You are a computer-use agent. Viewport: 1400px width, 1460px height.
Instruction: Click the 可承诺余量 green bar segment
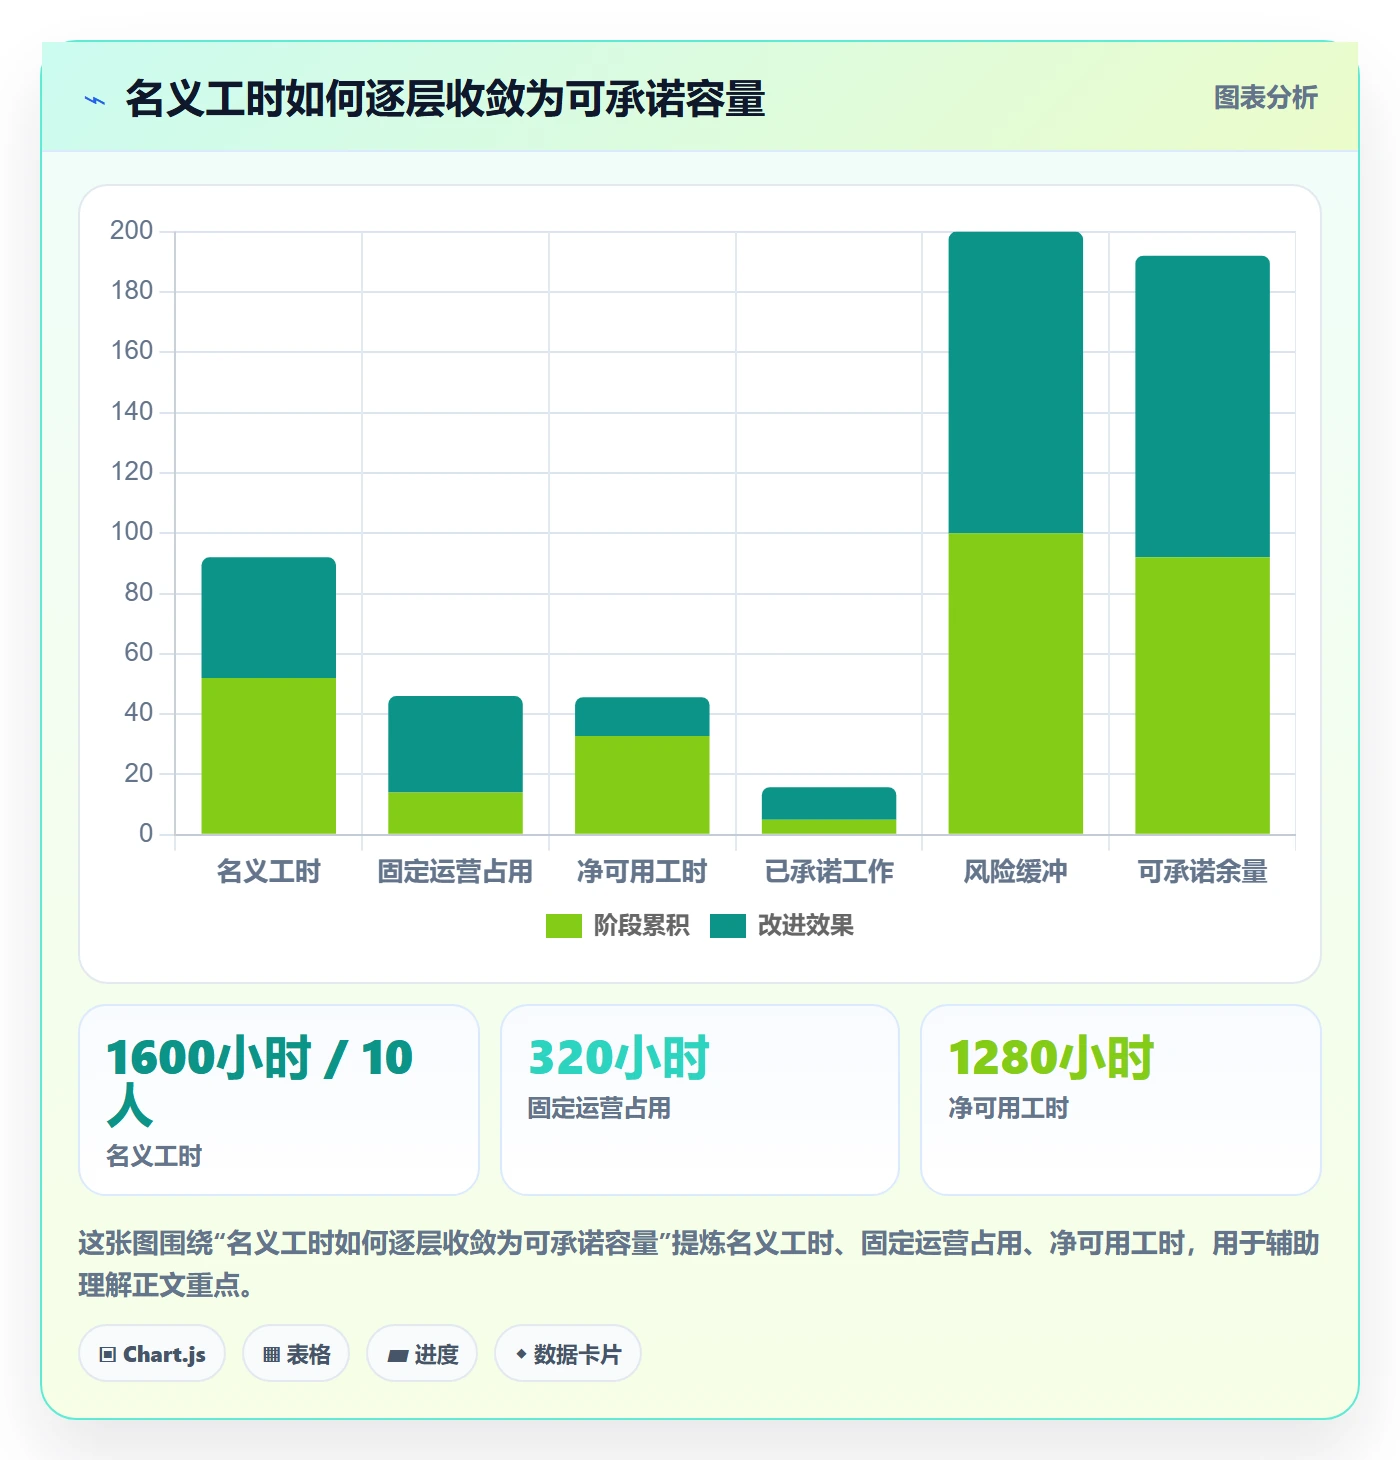coord(1202,696)
